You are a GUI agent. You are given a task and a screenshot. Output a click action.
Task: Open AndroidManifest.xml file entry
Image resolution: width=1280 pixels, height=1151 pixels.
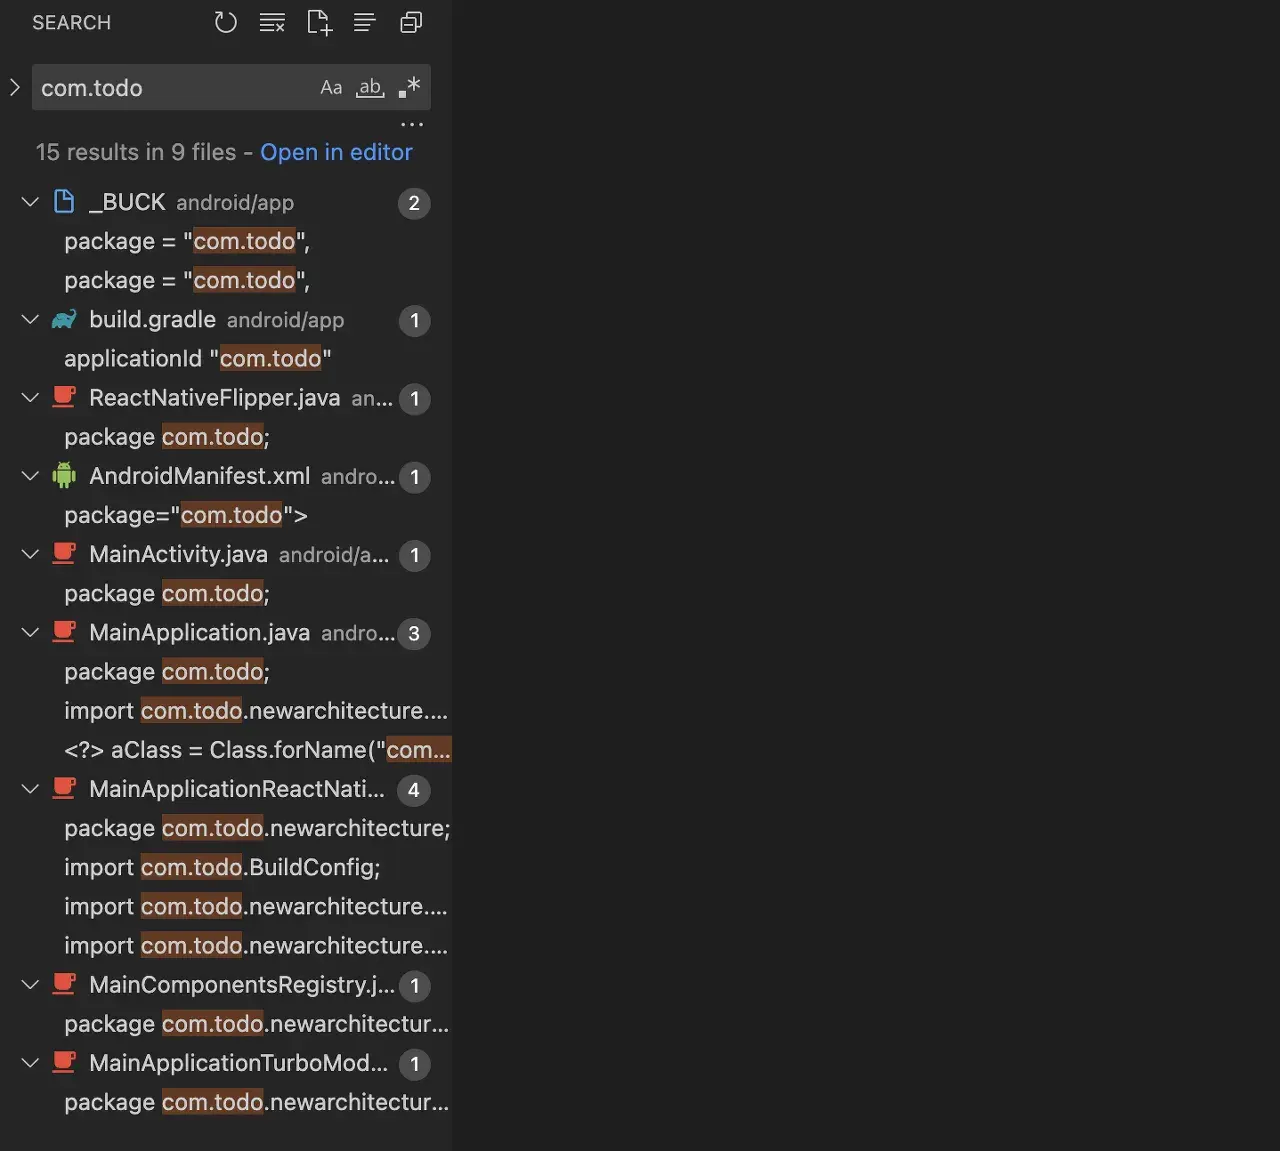(x=226, y=476)
